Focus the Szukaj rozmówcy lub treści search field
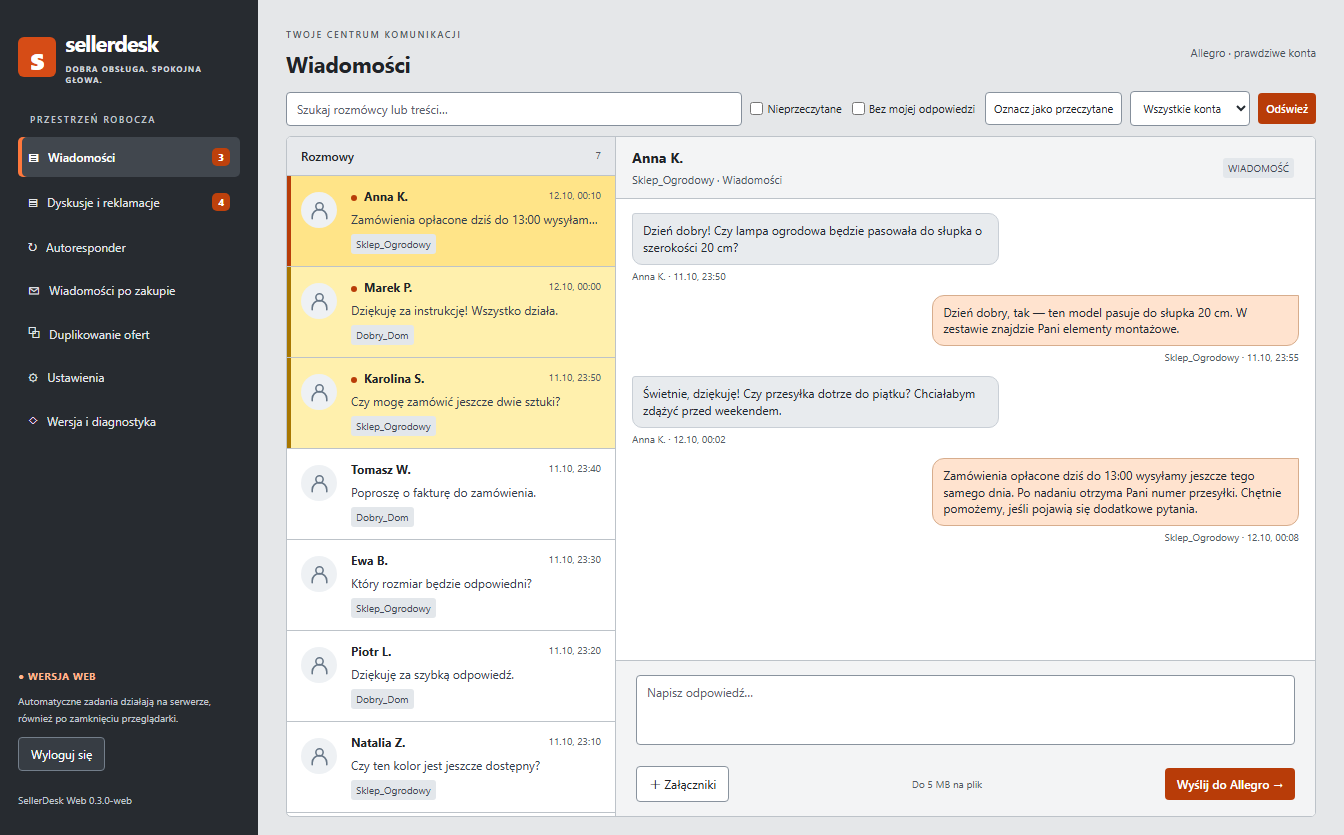The height and width of the screenshot is (835, 1344). point(514,109)
